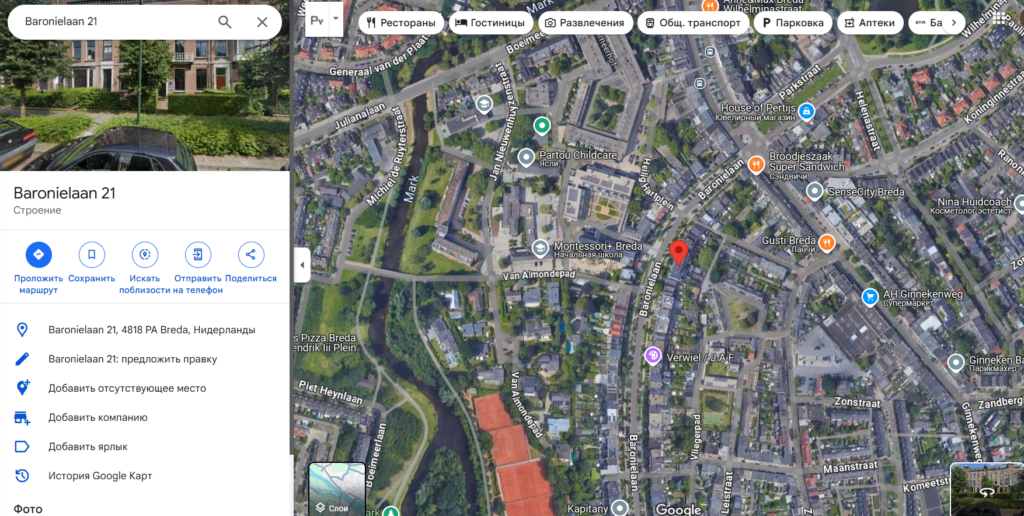Click the Проложить маршрут directions icon

[39, 255]
